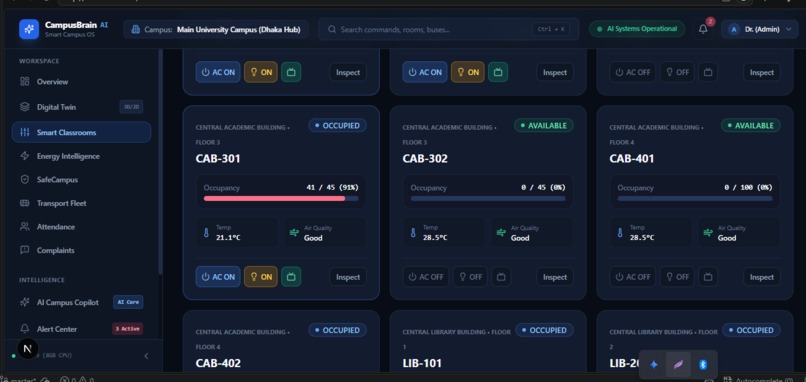Click the CAB-301 occupancy progress bar
The height and width of the screenshot is (382, 806).
pyautogui.click(x=281, y=198)
